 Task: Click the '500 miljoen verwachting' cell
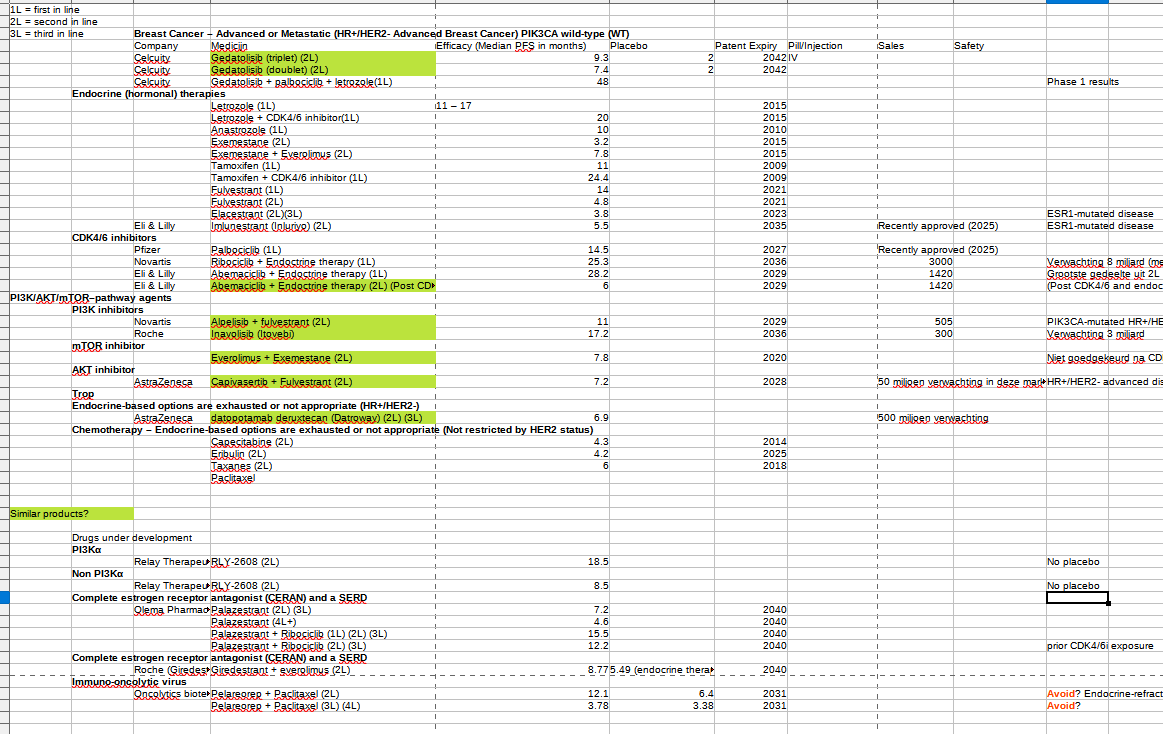[x=933, y=418]
